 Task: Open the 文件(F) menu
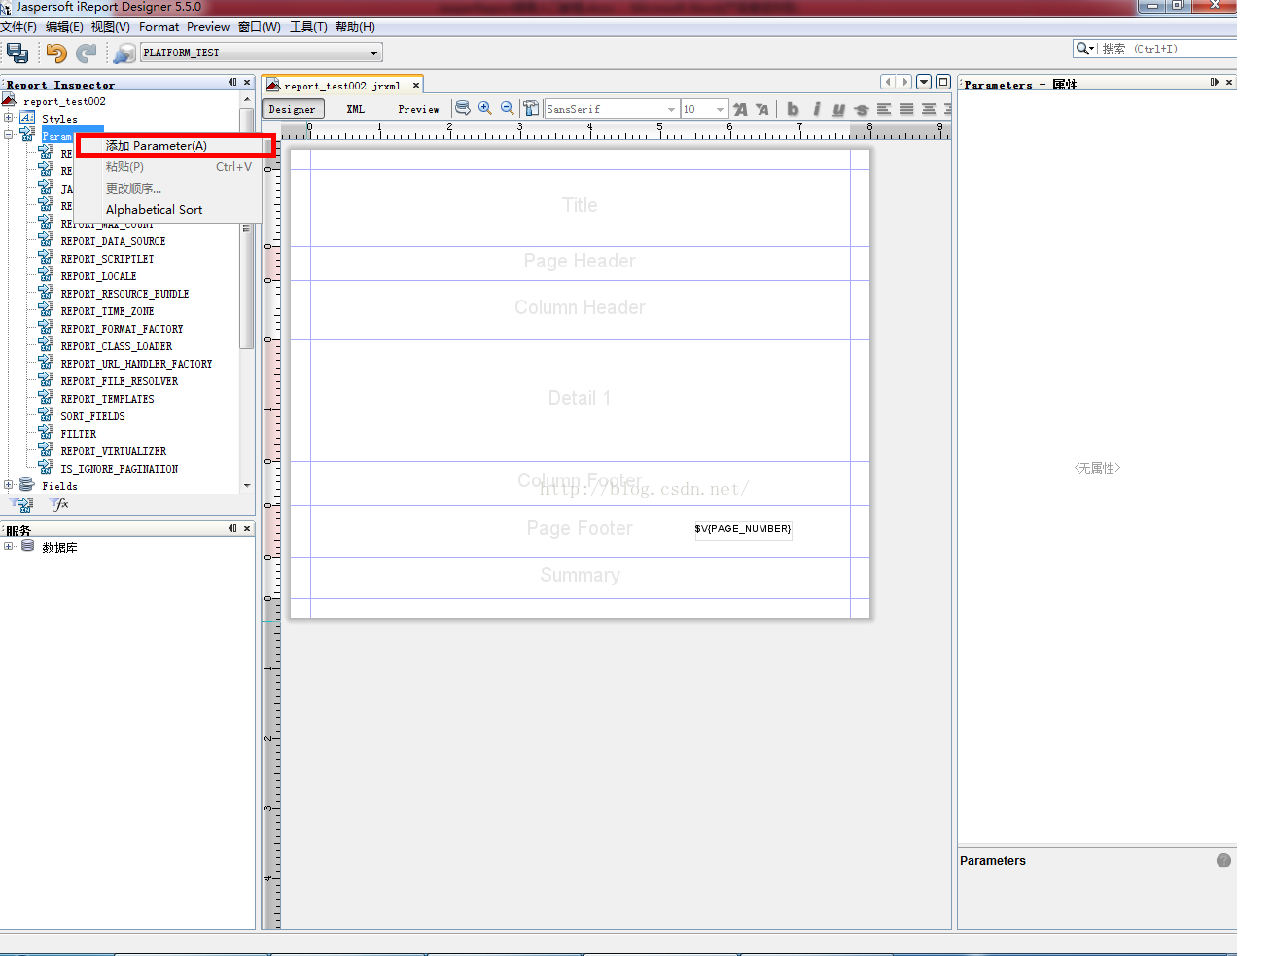point(19,27)
